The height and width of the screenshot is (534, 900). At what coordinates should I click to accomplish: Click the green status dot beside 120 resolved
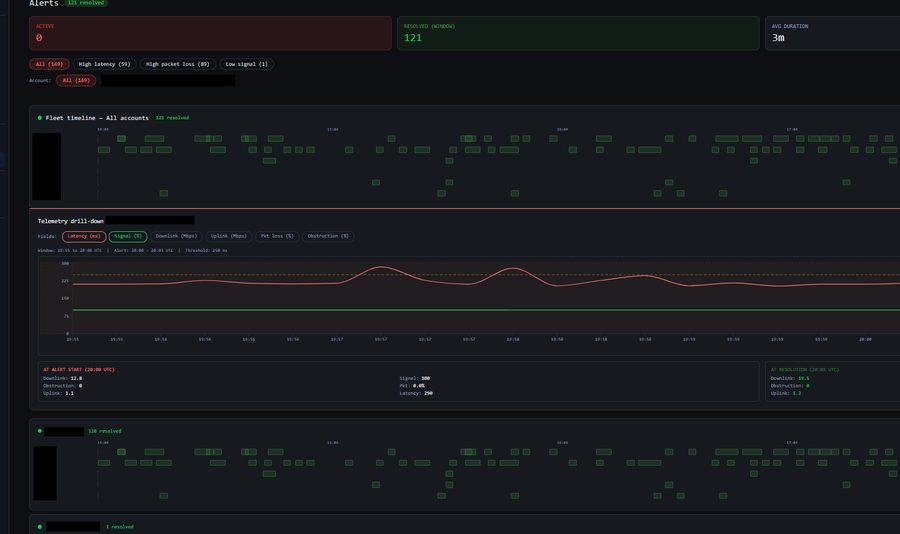coord(40,431)
